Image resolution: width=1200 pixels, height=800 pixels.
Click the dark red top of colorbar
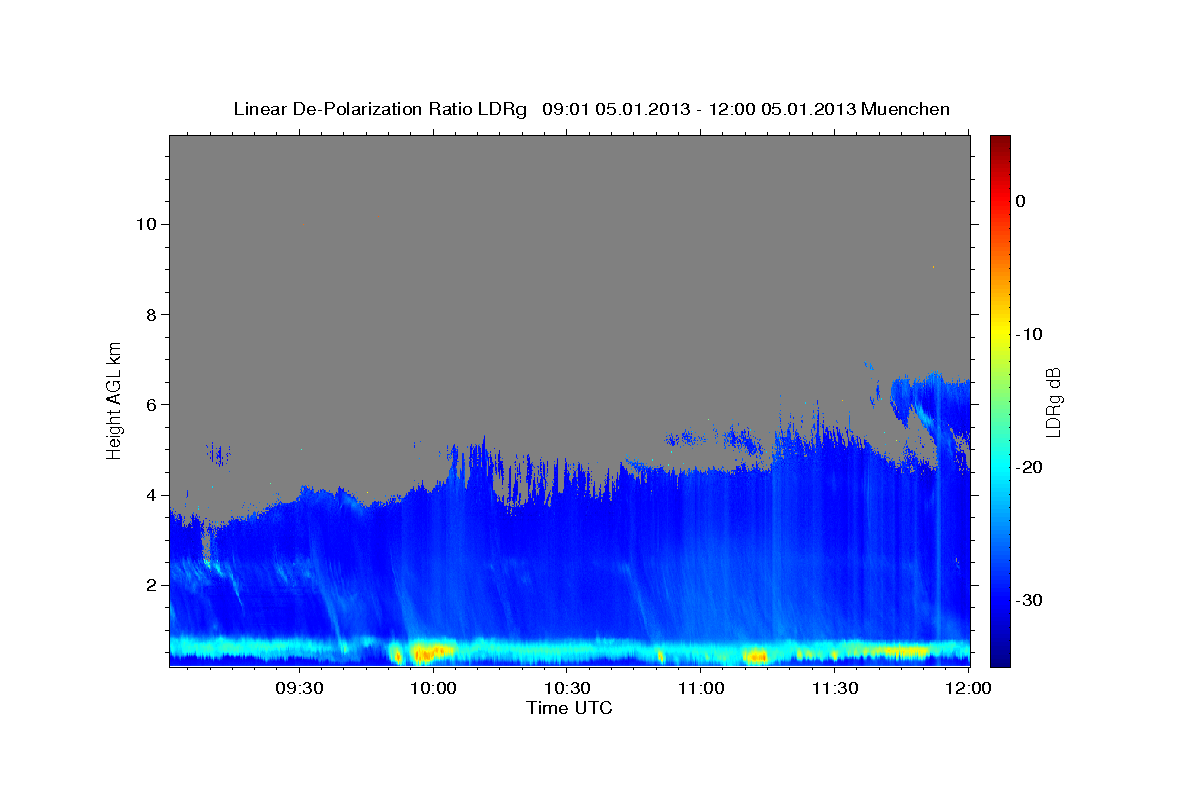1000,145
